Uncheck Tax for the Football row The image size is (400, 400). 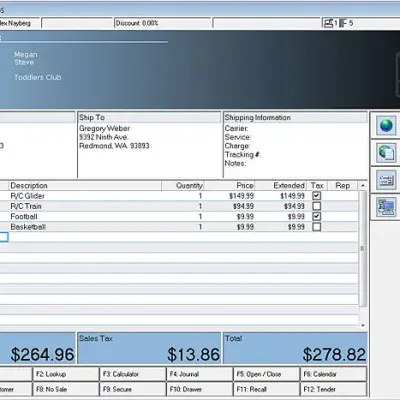(x=317, y=216)
